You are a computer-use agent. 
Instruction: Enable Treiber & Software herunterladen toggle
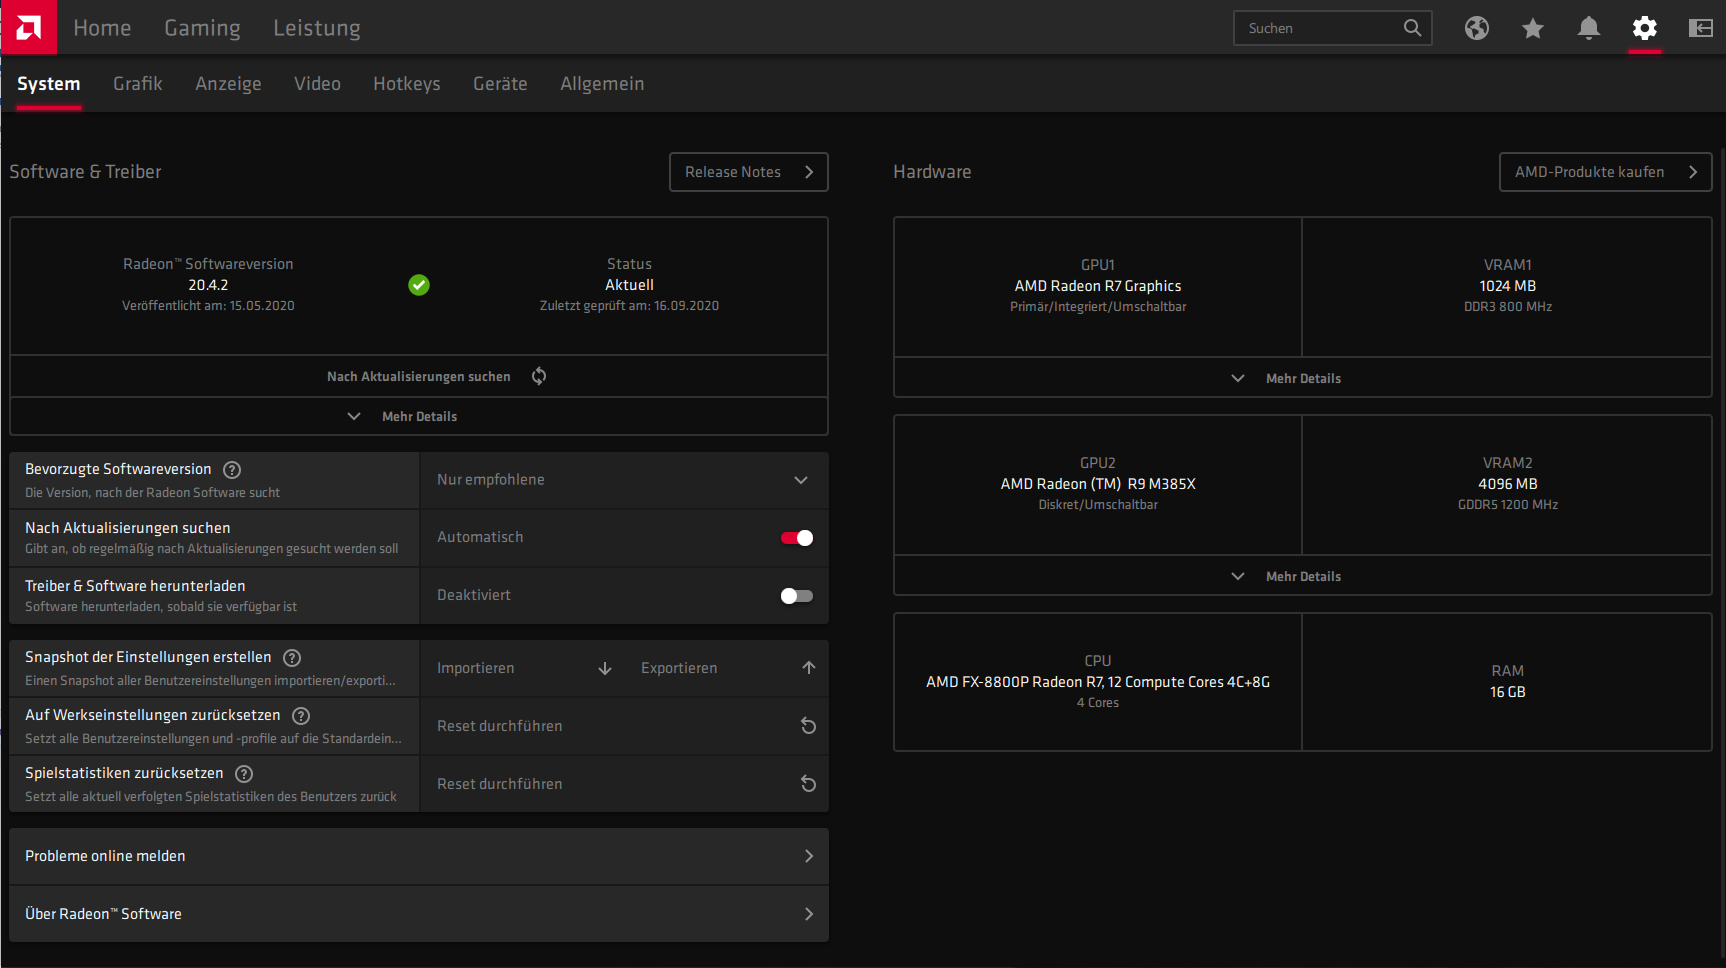797,596
